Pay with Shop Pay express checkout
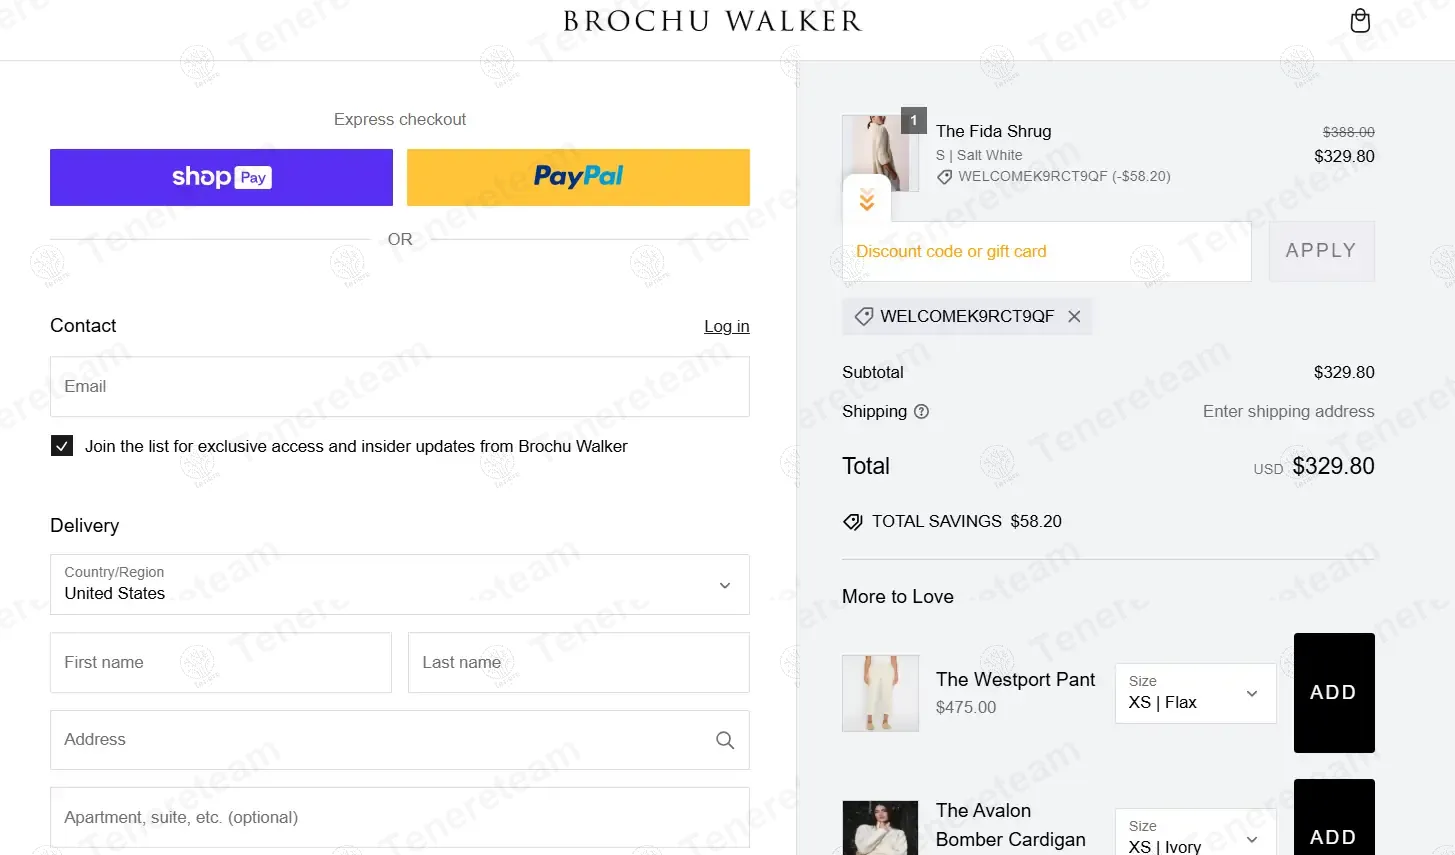1455x855 pixels. click(221, 177)
